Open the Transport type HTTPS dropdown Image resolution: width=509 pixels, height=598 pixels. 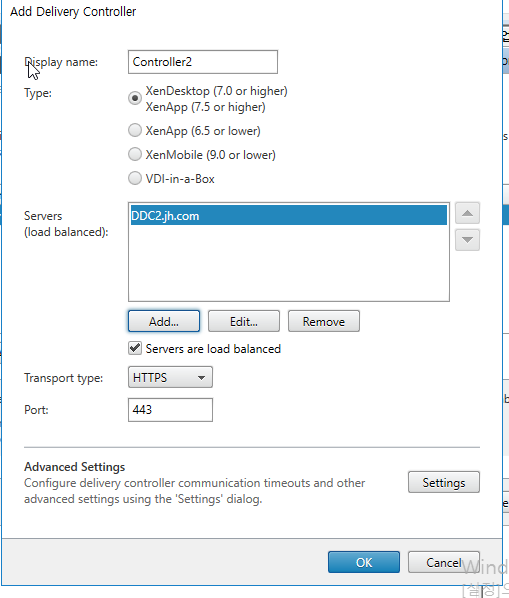click(x=170, y=377)
